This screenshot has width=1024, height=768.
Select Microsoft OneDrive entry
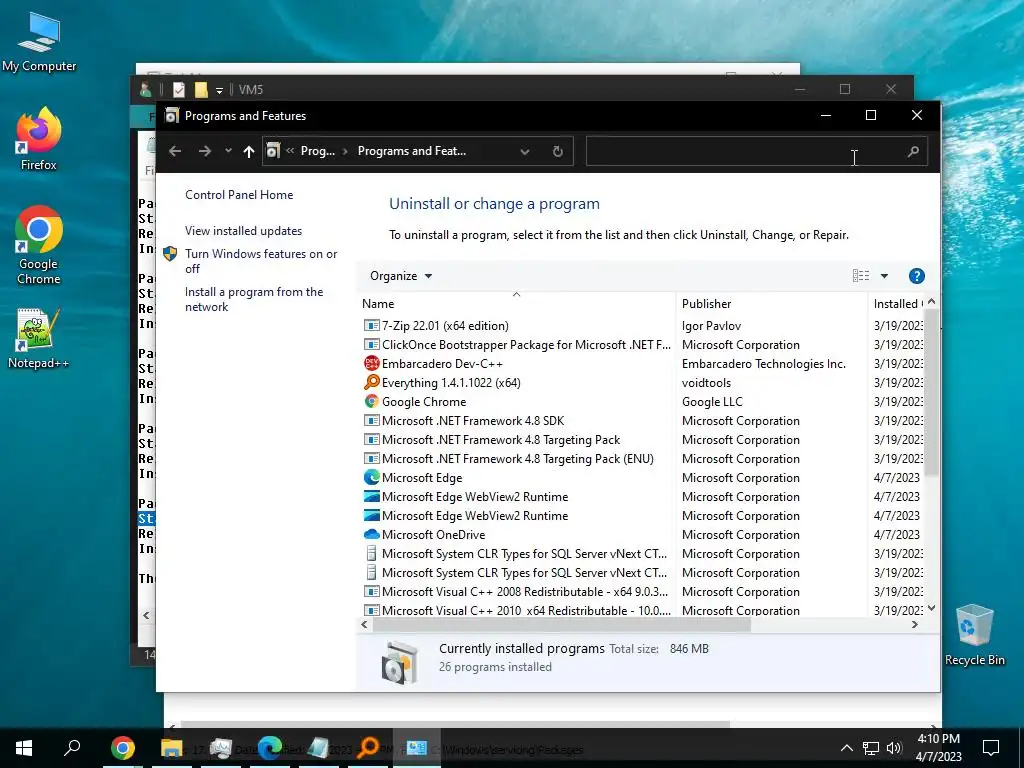click(x=434, y=534)
